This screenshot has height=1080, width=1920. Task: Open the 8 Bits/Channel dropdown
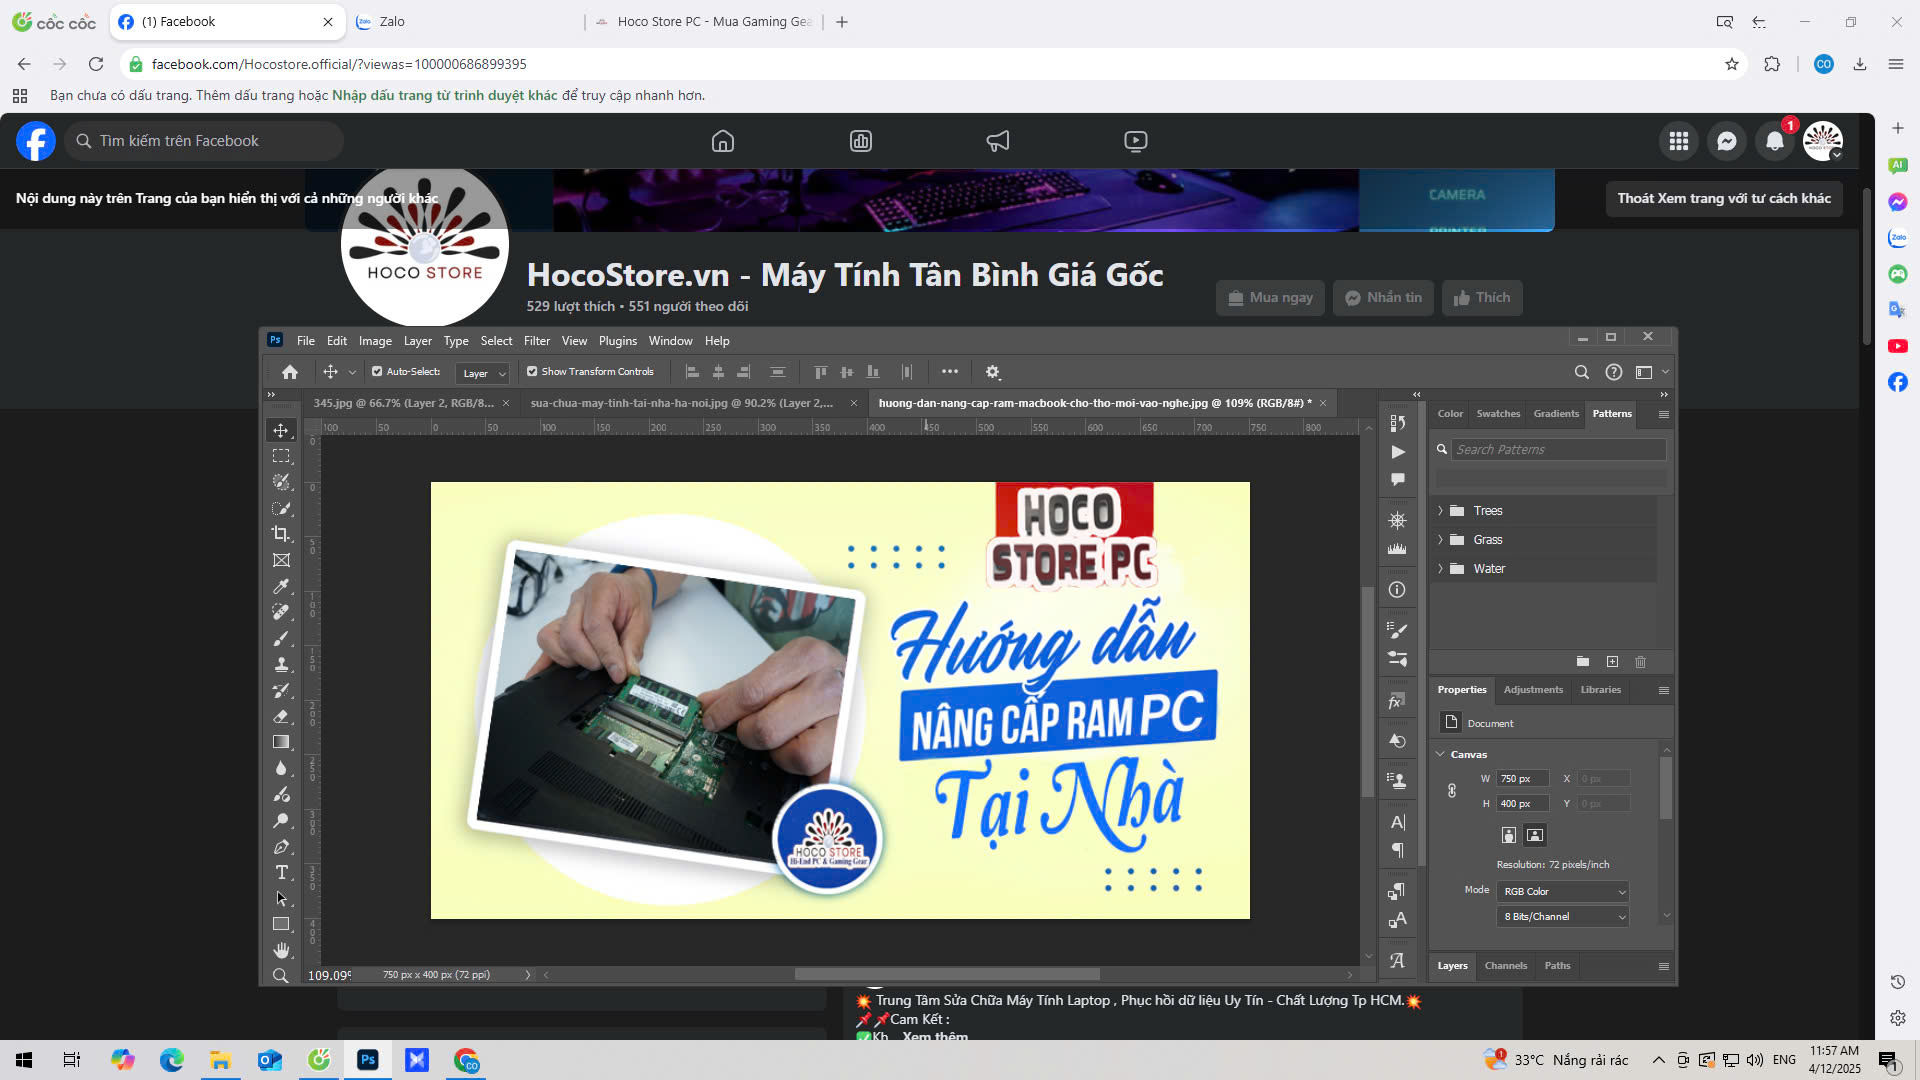point(1563,916)
